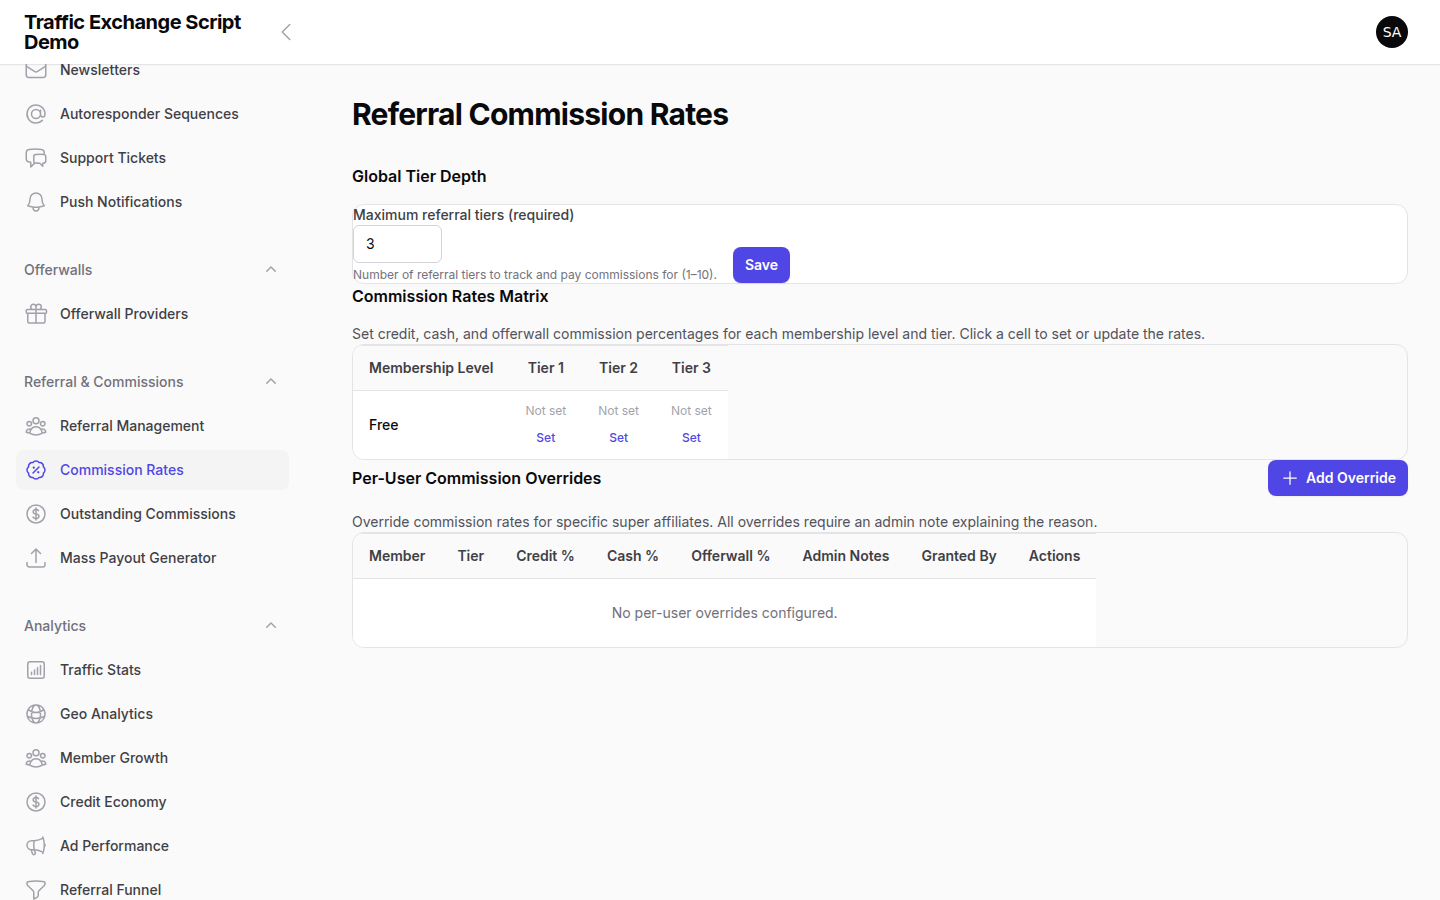Navigate to Traffic Stats

click(x=100, y=669)
